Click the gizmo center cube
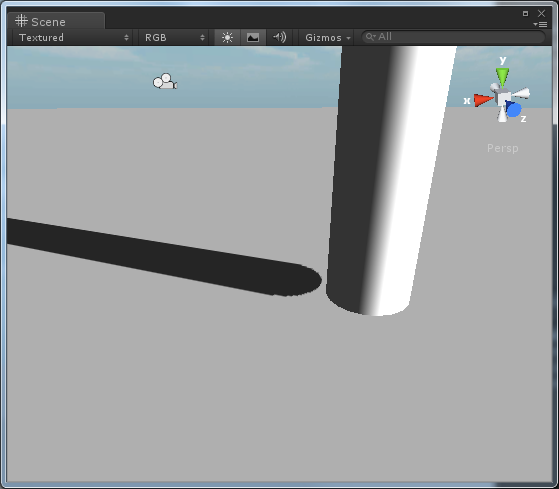 click(503, 98)
